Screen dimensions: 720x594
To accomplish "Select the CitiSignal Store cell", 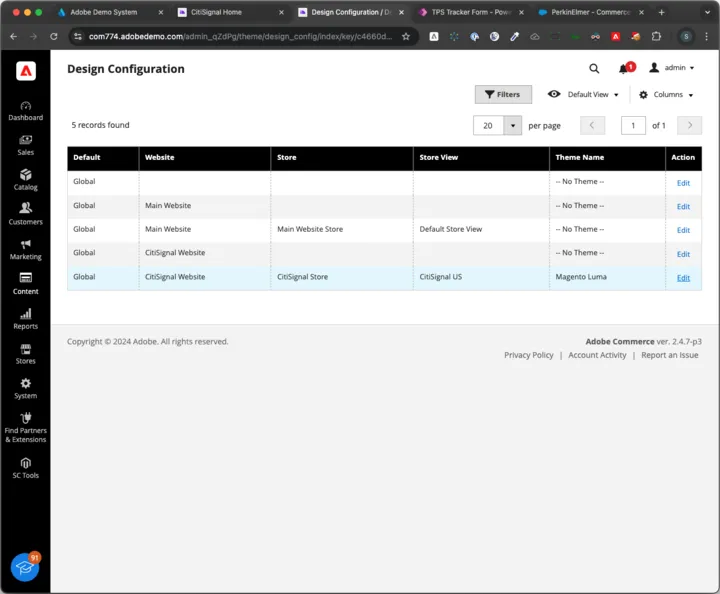I will pos(342,277).
